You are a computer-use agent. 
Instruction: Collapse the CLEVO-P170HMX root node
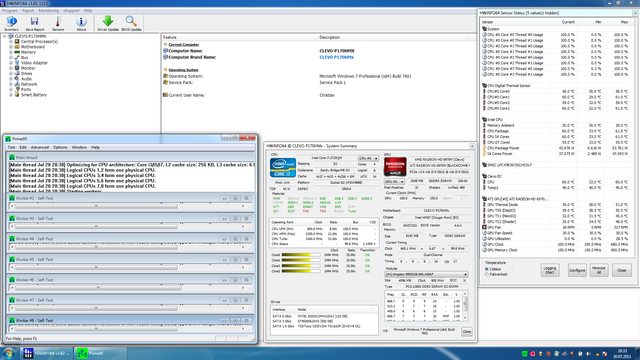(x=5, y=36)
